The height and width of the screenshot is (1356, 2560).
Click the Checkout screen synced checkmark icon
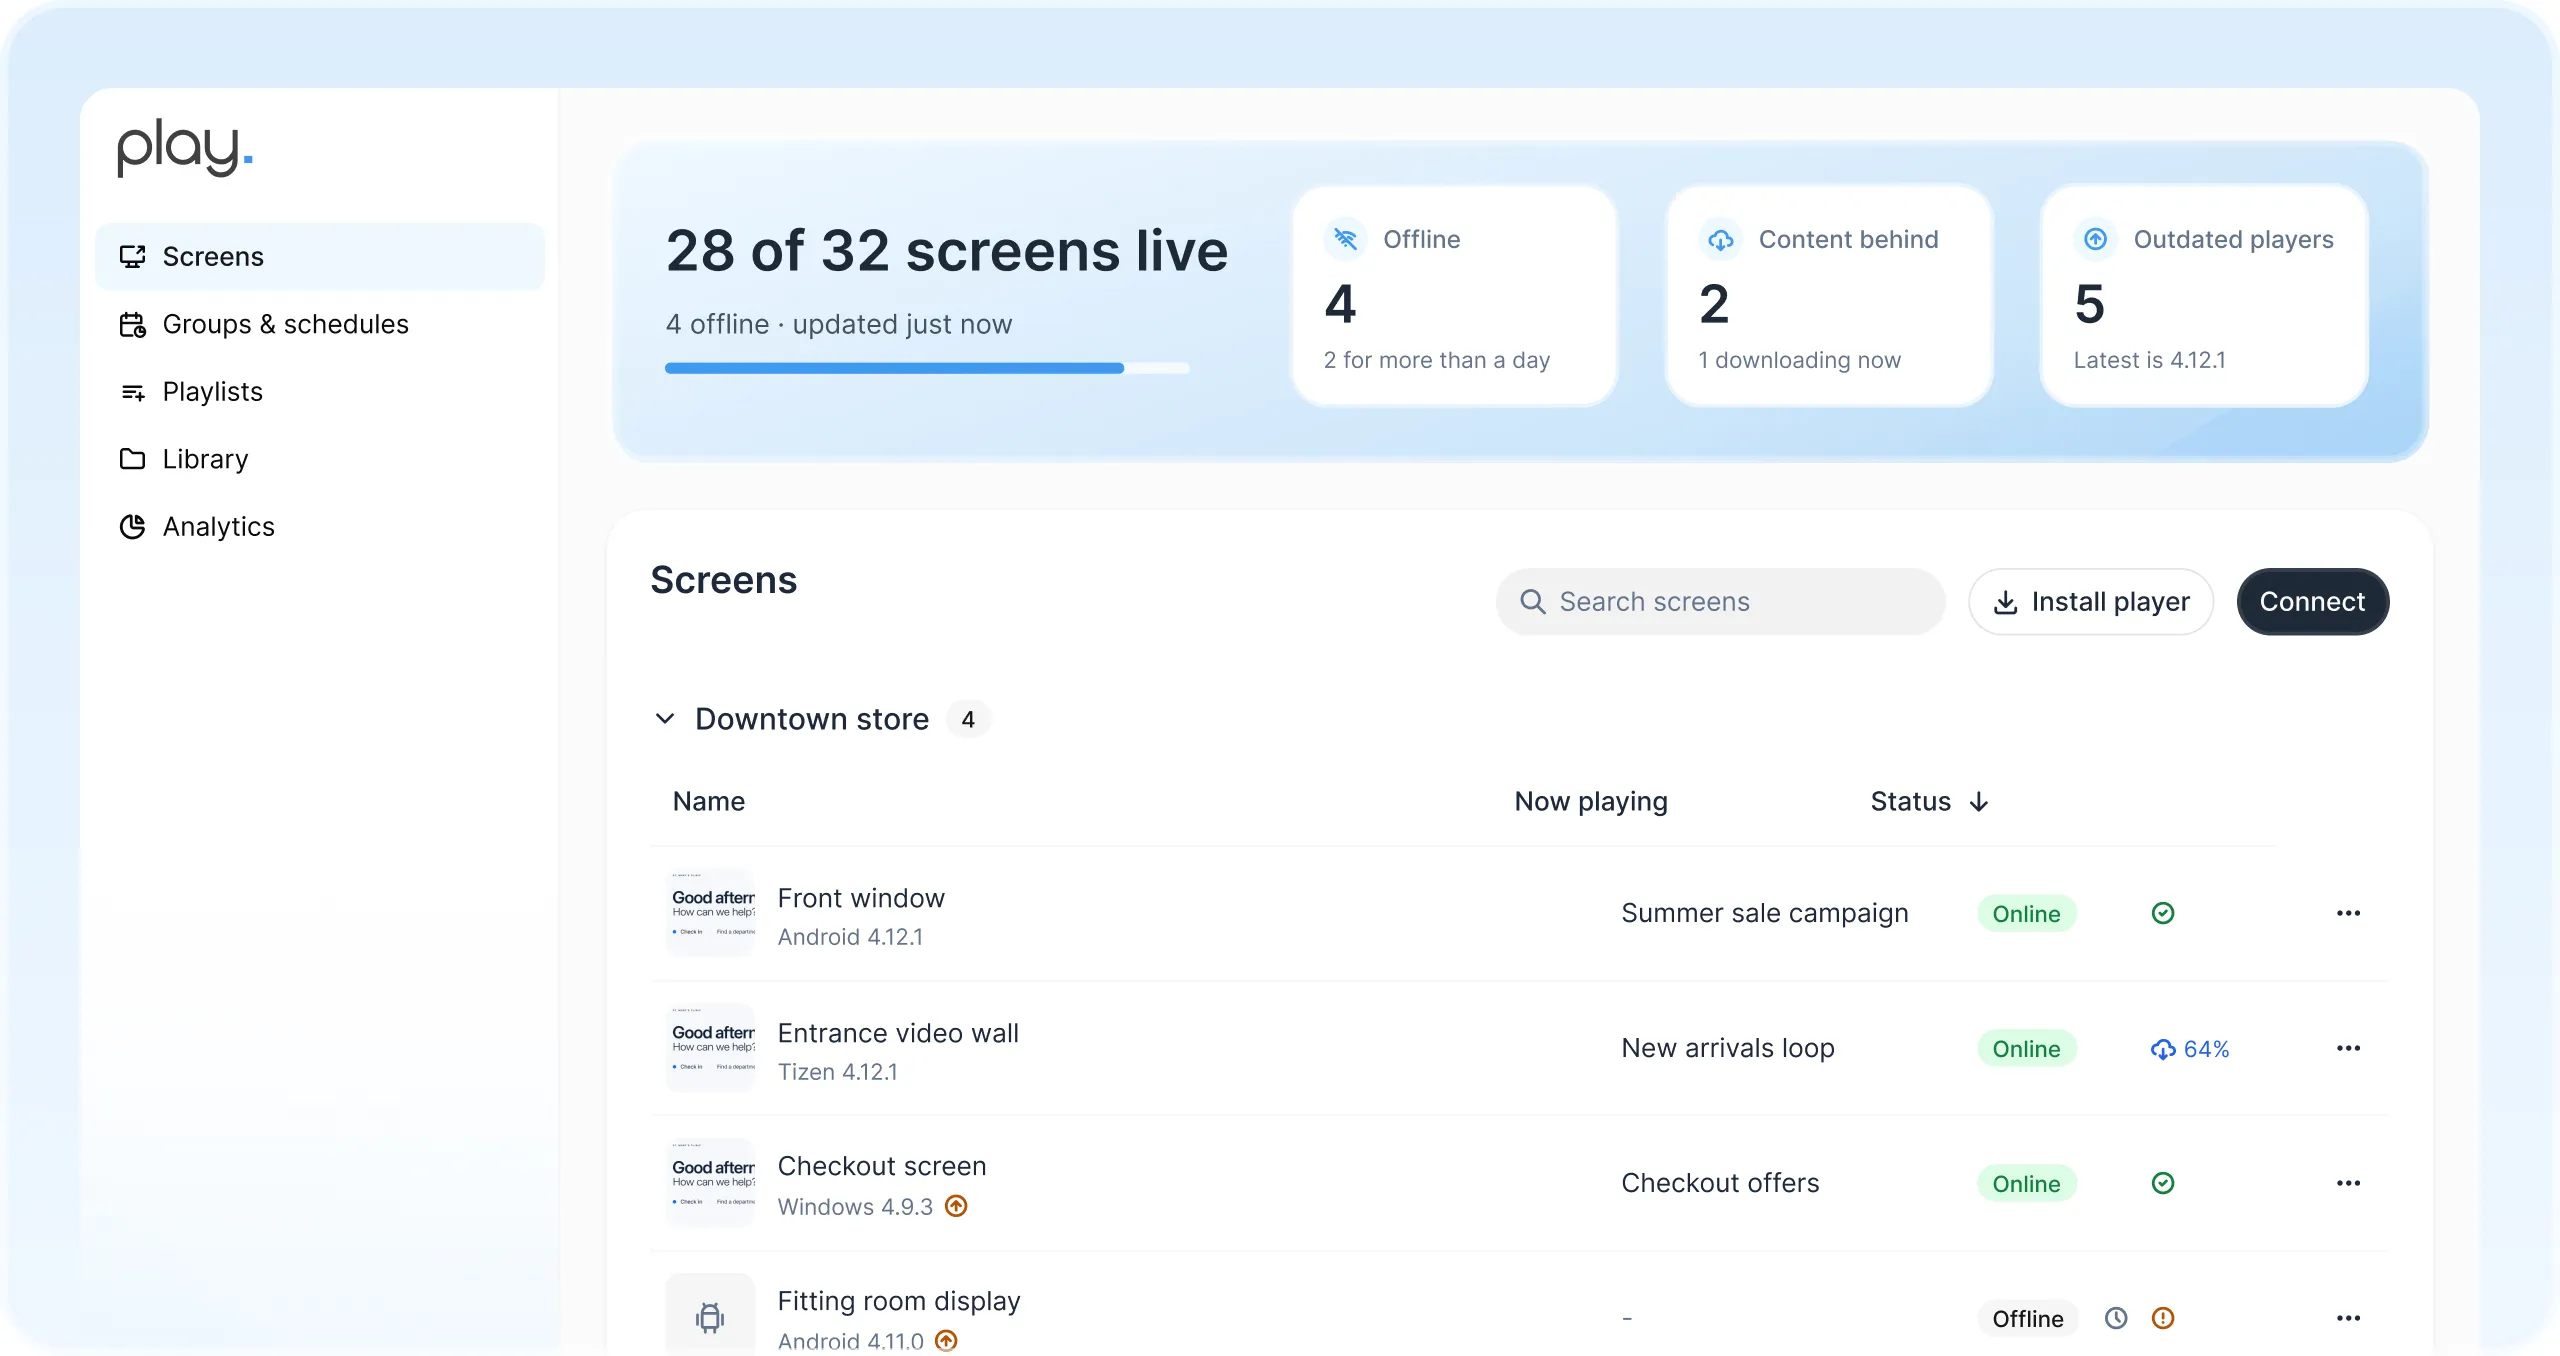2163,1183
